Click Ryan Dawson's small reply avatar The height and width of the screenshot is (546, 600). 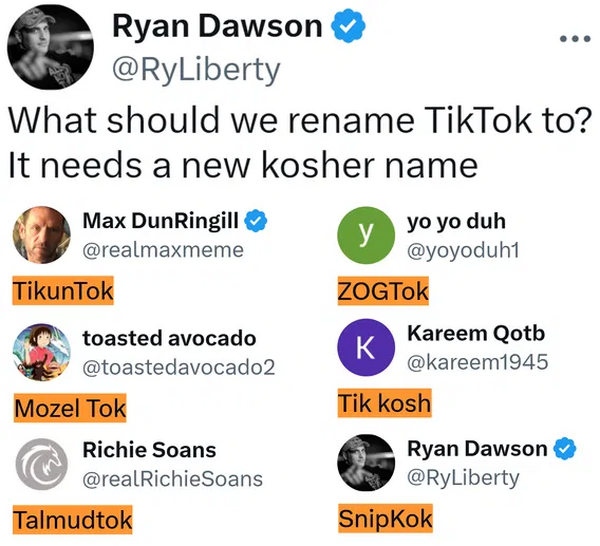pyautogui.click(x=366, y=463)
